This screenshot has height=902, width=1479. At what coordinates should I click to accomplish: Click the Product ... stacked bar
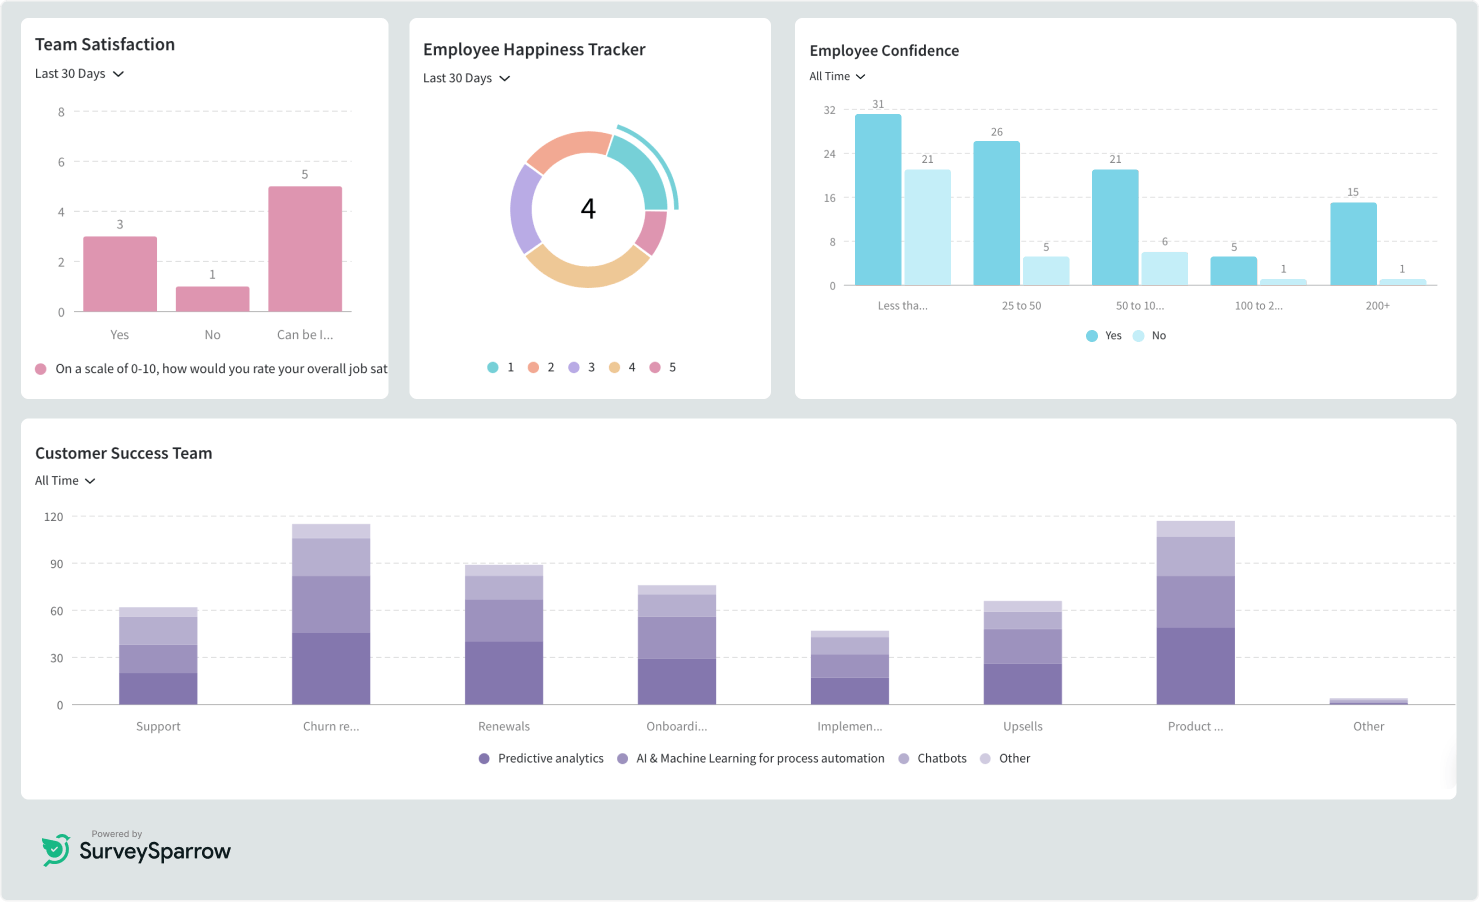click(x=1196, y=613)
